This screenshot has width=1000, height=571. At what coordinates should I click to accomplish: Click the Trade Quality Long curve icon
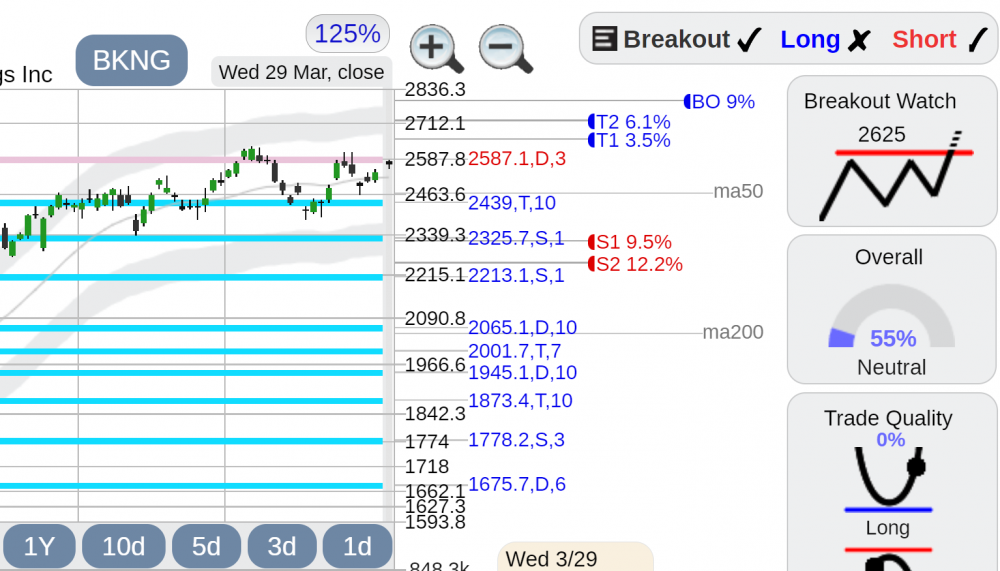tap(888, 478)
